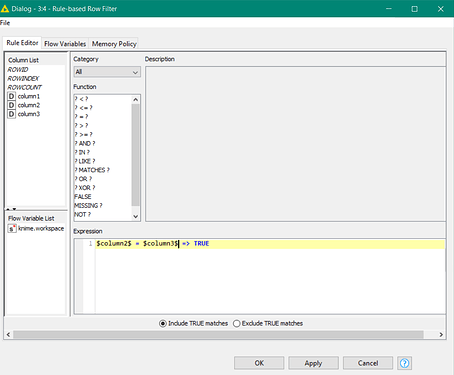The image size is (454, 375).
Task: Click the bottom horizontal scrollbar thumb
Action: pyautogui.click(x=218, y=334)
